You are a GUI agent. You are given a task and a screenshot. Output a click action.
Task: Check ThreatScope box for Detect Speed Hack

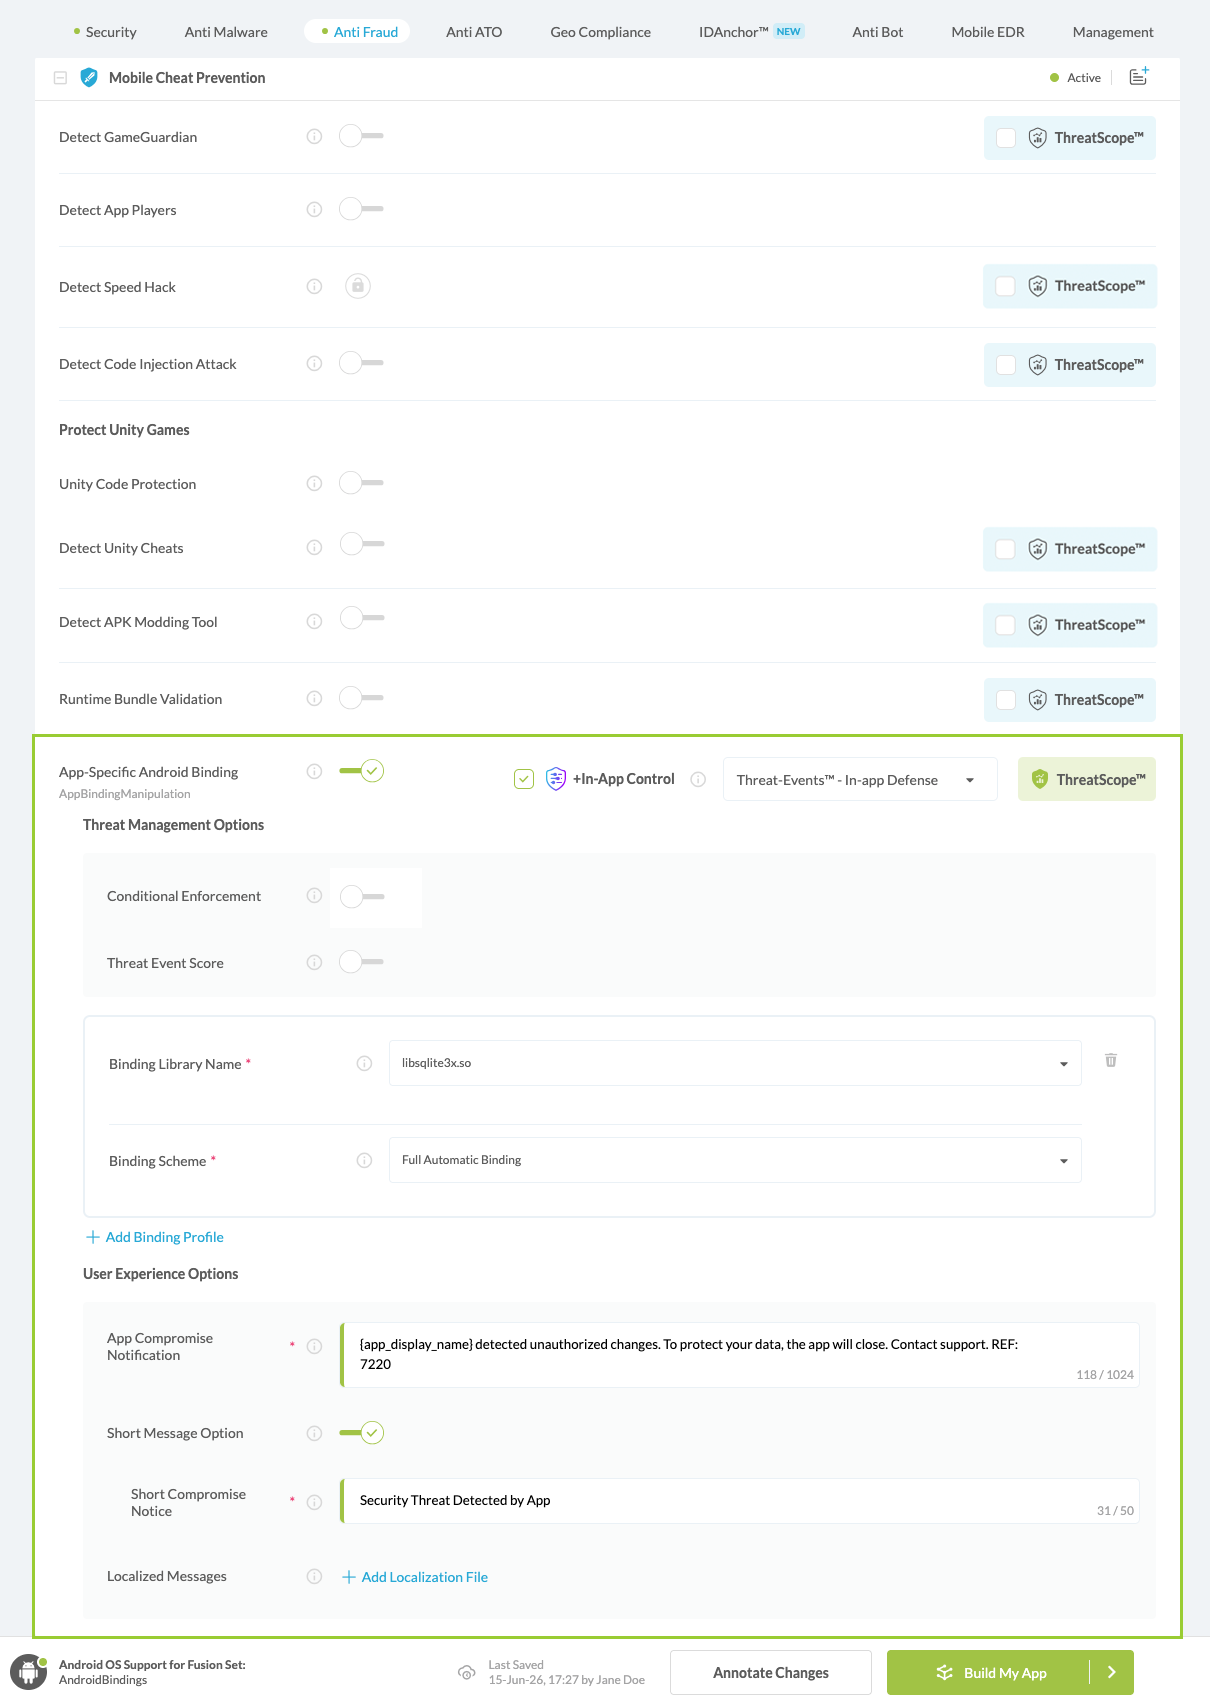coord(1006,286)
